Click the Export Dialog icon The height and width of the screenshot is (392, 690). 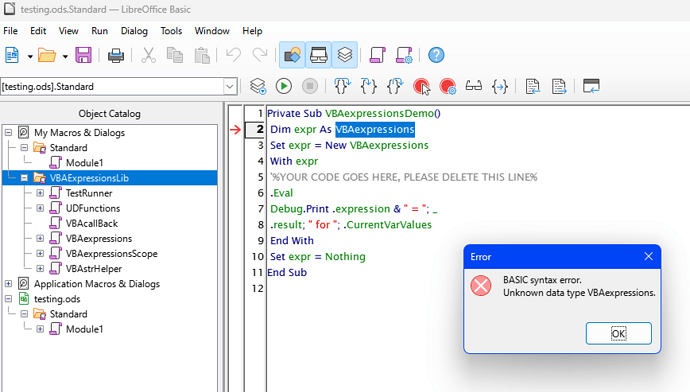(x=404, y=55)
